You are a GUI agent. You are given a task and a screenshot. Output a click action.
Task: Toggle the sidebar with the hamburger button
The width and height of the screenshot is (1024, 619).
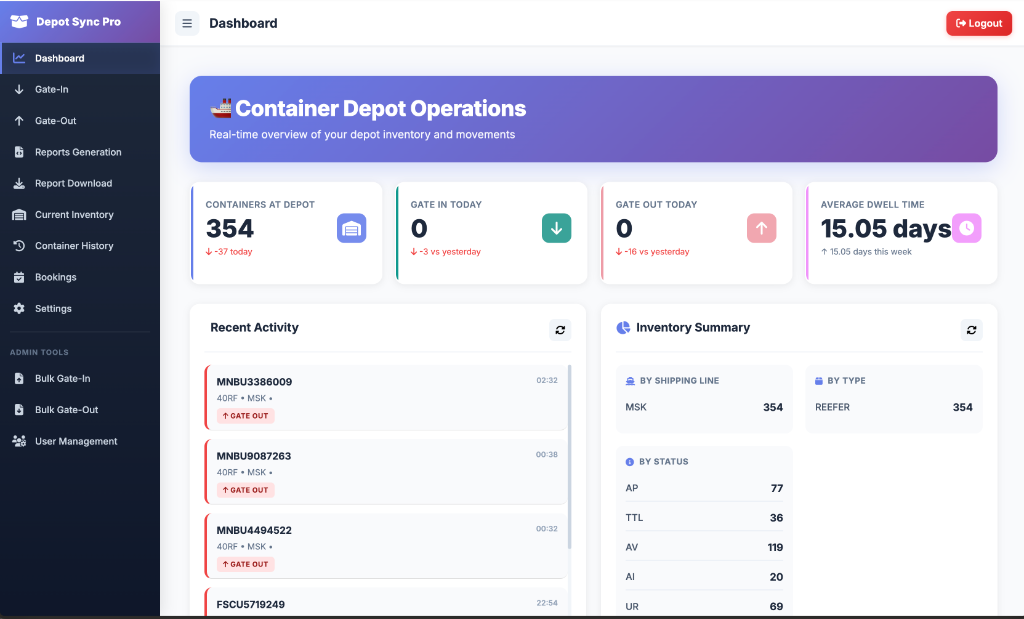(x=187, y=22)
